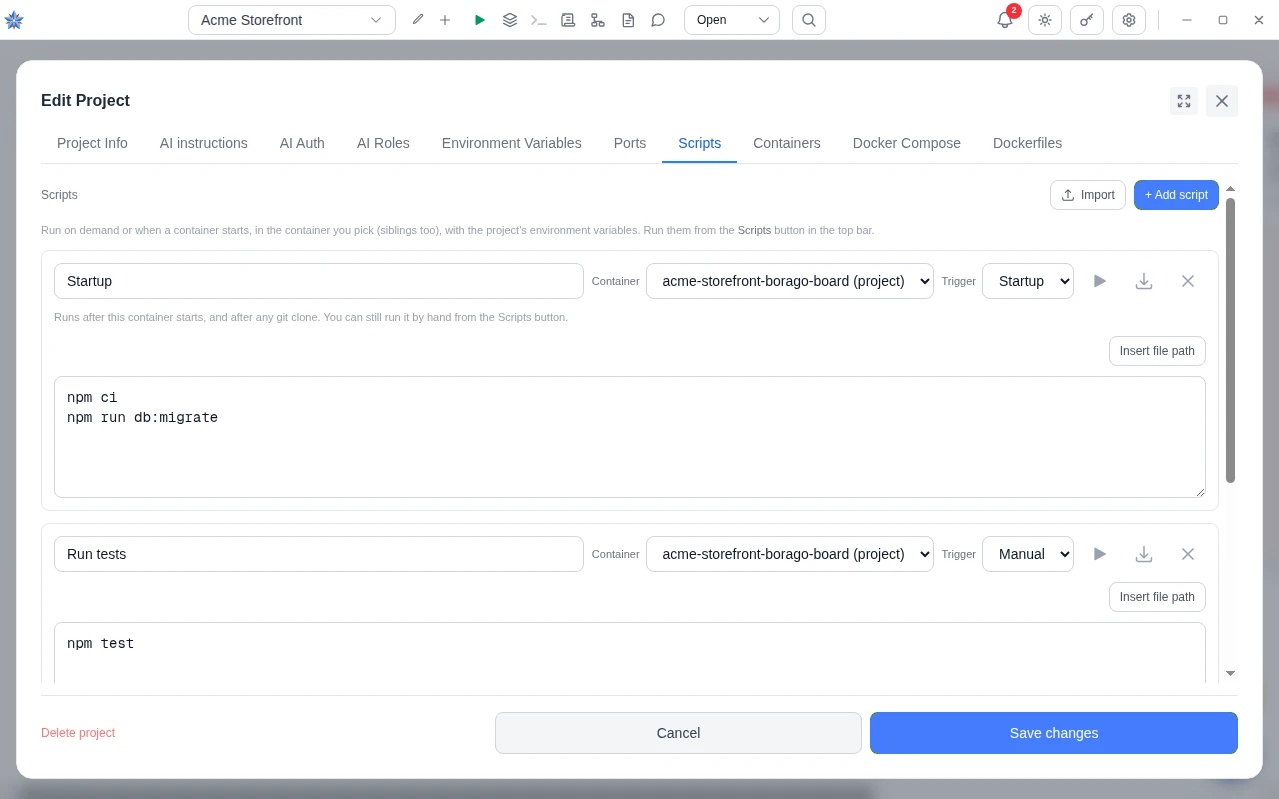Download the Run tests script
1279x799 pixels.
click(x=1144, y=554)
